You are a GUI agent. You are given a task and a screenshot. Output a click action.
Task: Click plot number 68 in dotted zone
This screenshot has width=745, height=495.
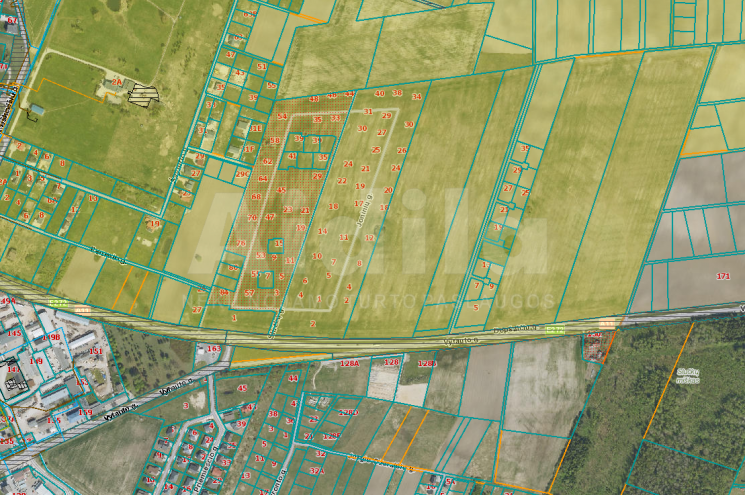click(255, 196)
